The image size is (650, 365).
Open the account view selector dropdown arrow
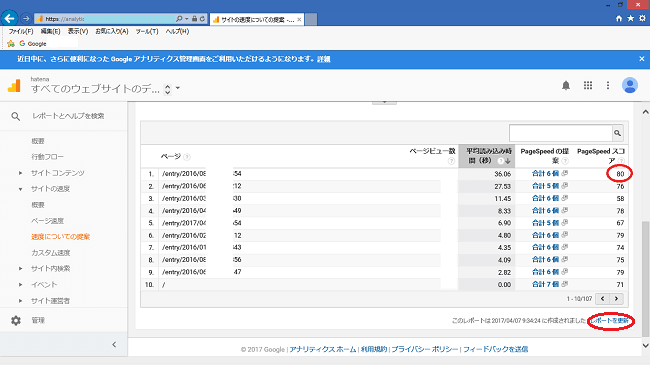[178, 88]
